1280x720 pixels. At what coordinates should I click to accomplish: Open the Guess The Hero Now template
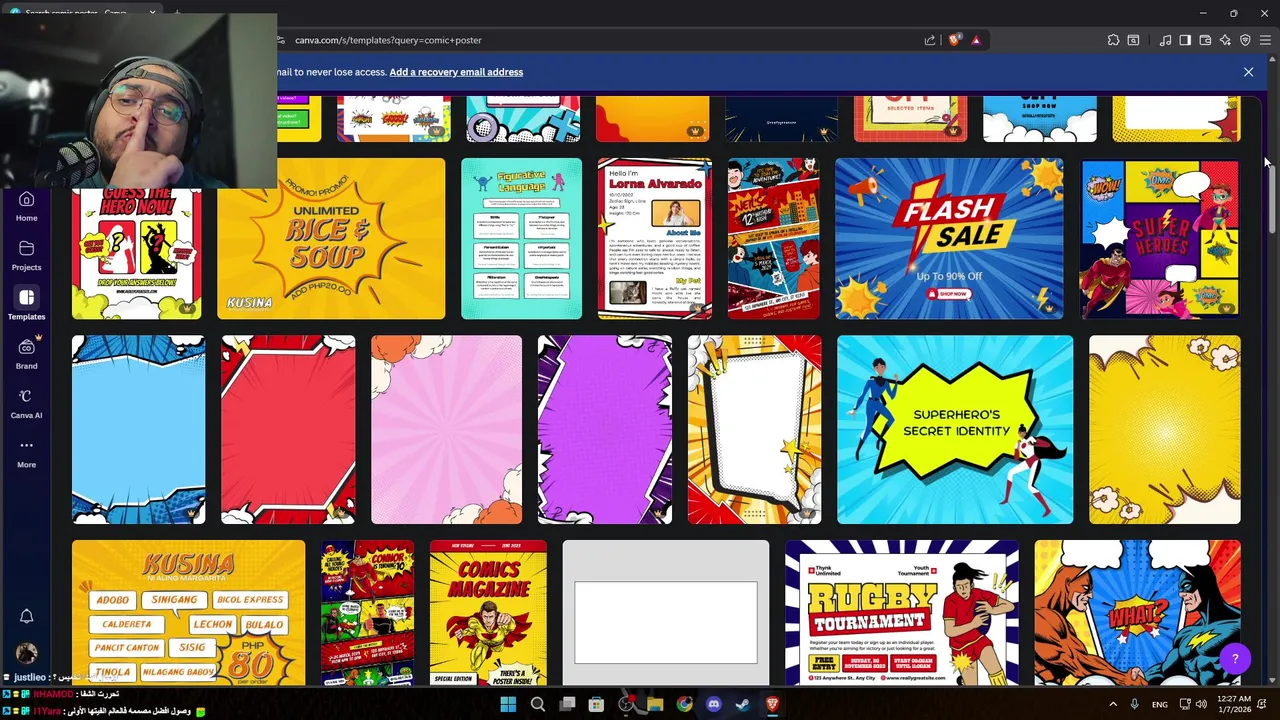point(136,253)
